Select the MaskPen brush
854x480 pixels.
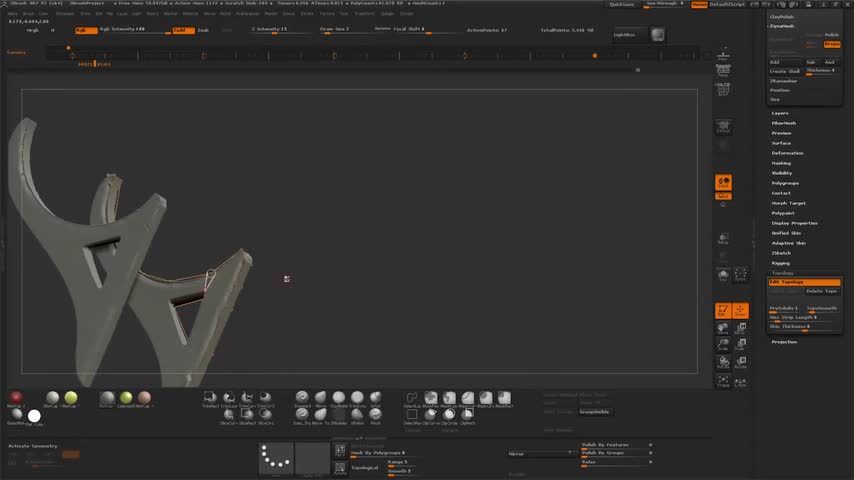(x=430, y=398)
